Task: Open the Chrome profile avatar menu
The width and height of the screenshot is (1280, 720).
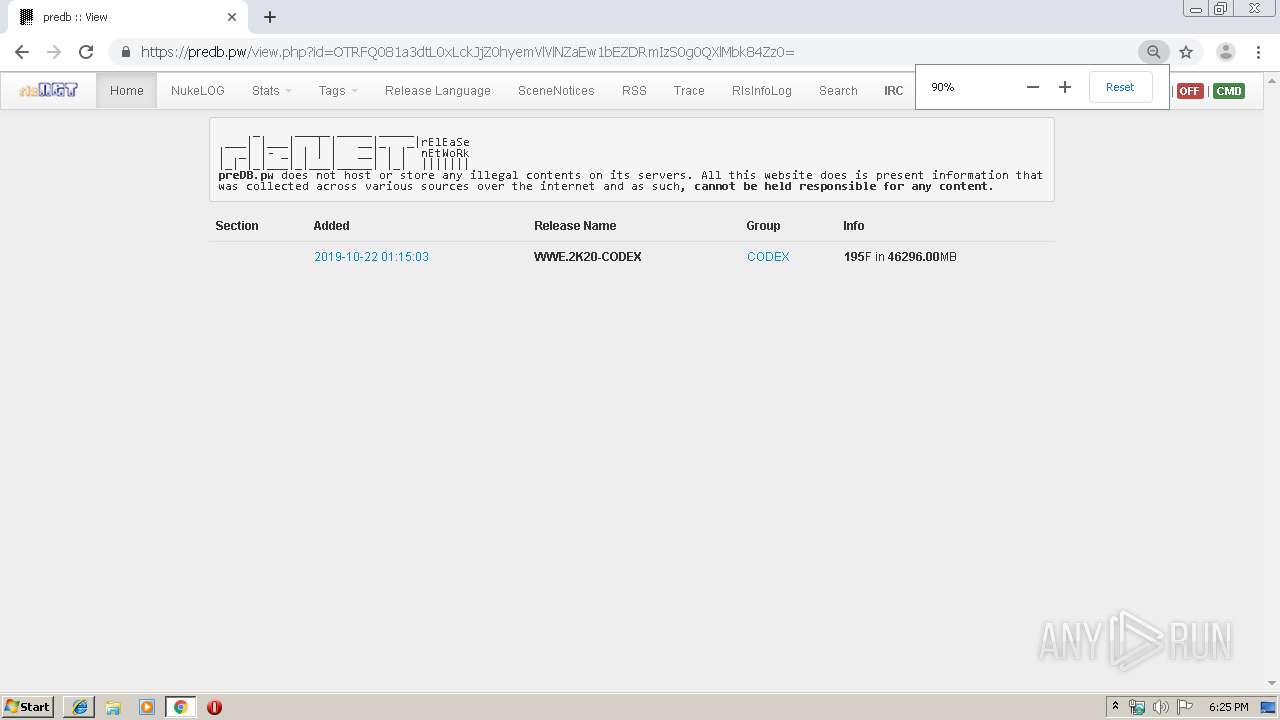Action: click(x=1225, y=52)
